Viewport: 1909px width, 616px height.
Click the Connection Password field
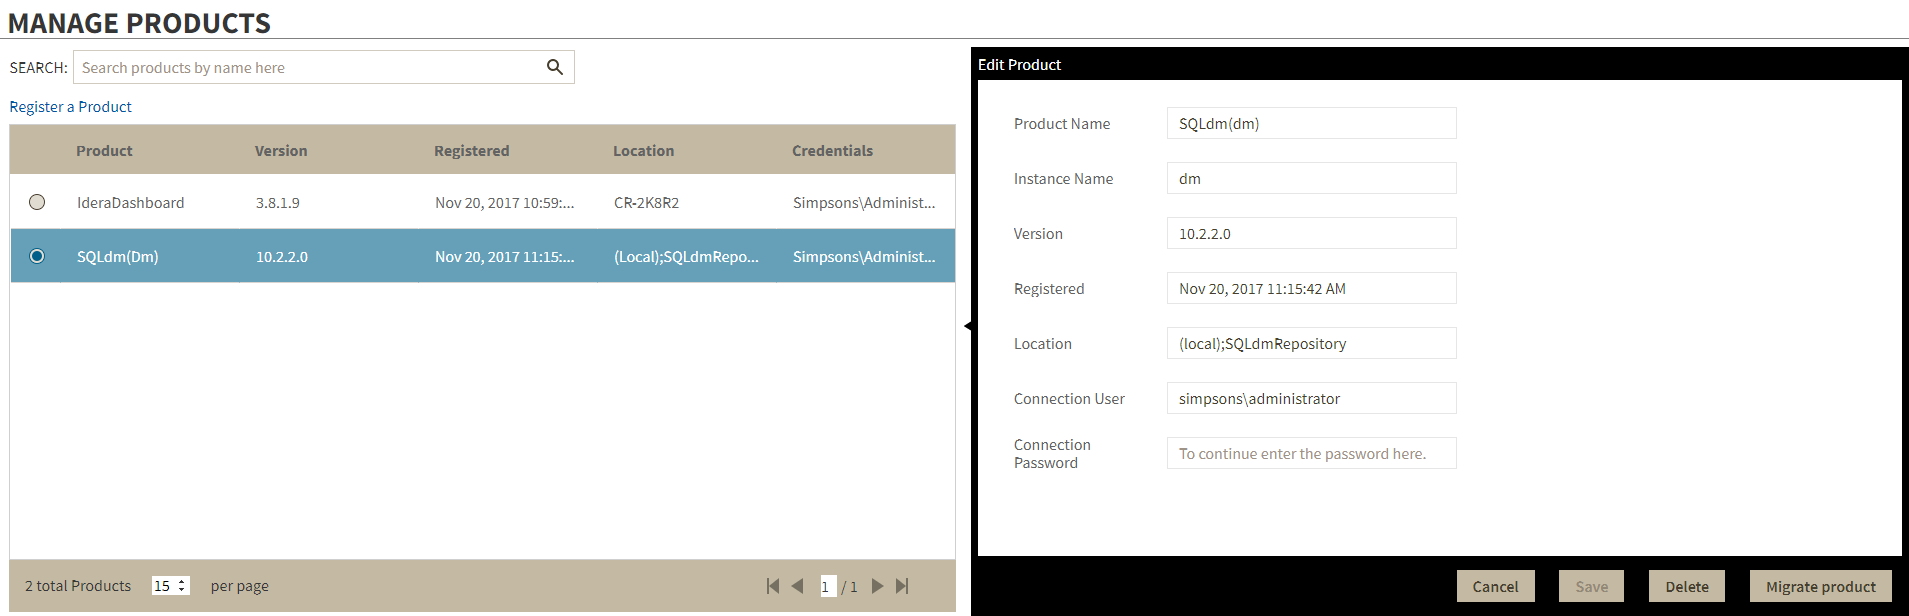(1311, 454)
